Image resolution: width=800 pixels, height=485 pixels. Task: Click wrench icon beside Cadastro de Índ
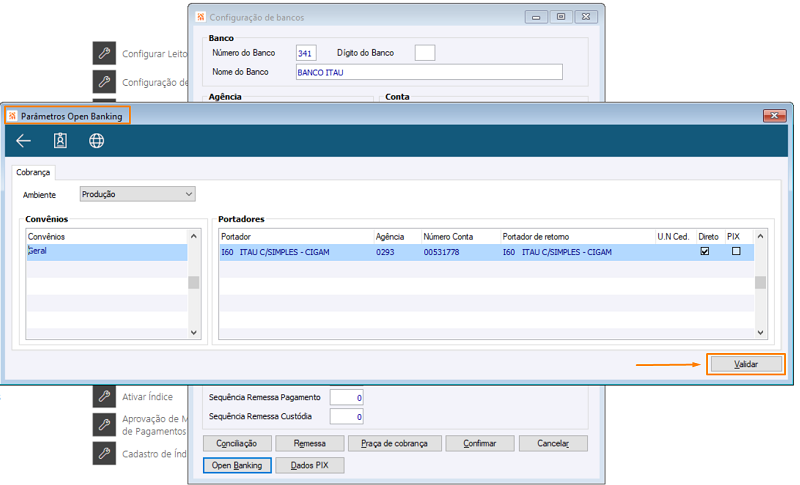pyautogui.click(x=104, y=453)
